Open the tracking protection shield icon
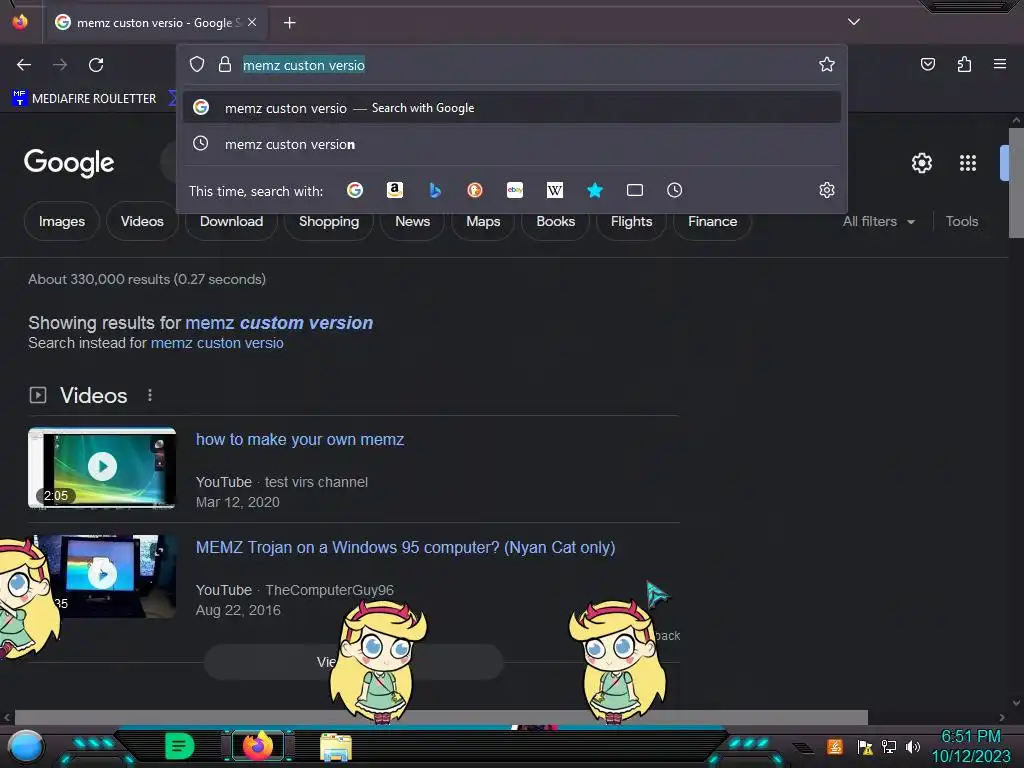Image resolution: width=1024 pixels, height=768 pixels. [197, 64]
